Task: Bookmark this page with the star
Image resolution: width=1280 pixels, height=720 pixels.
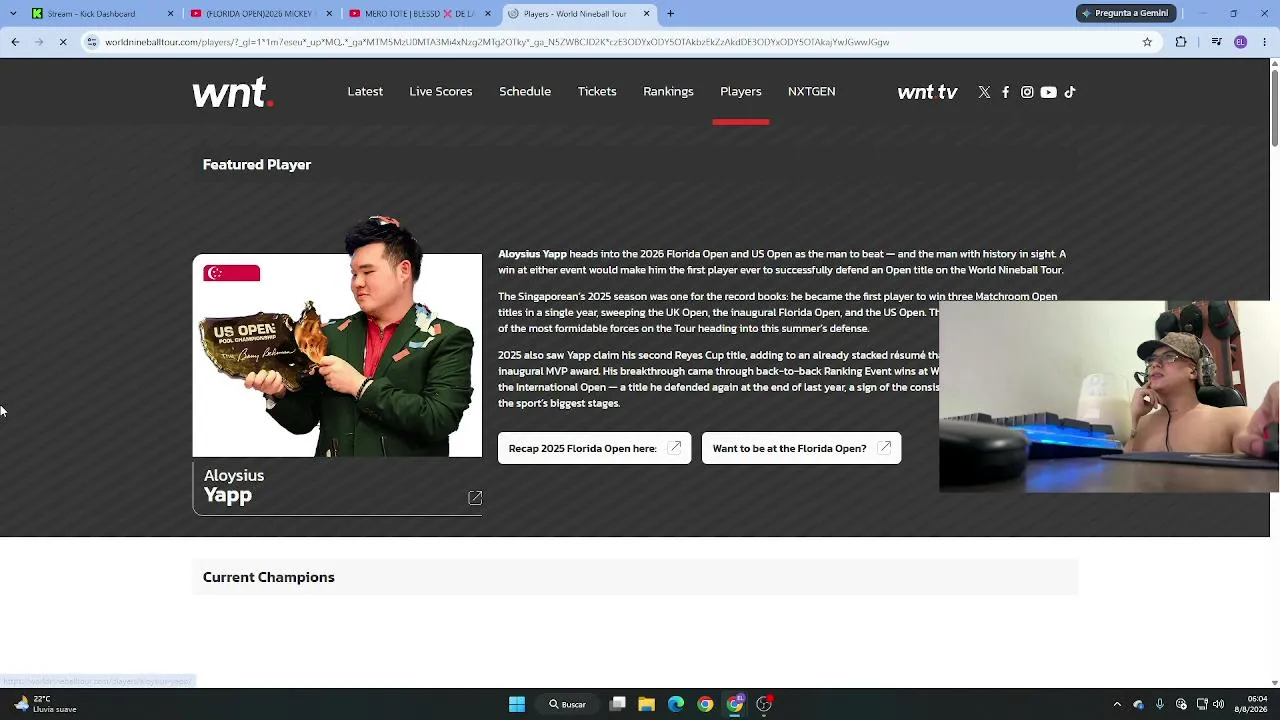Action: [x=1147, y=42]
